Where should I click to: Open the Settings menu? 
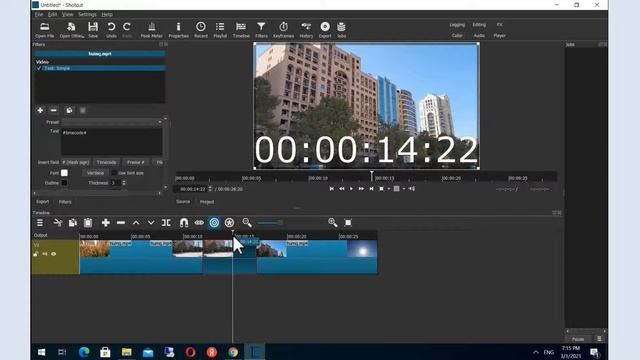[87, 14]
